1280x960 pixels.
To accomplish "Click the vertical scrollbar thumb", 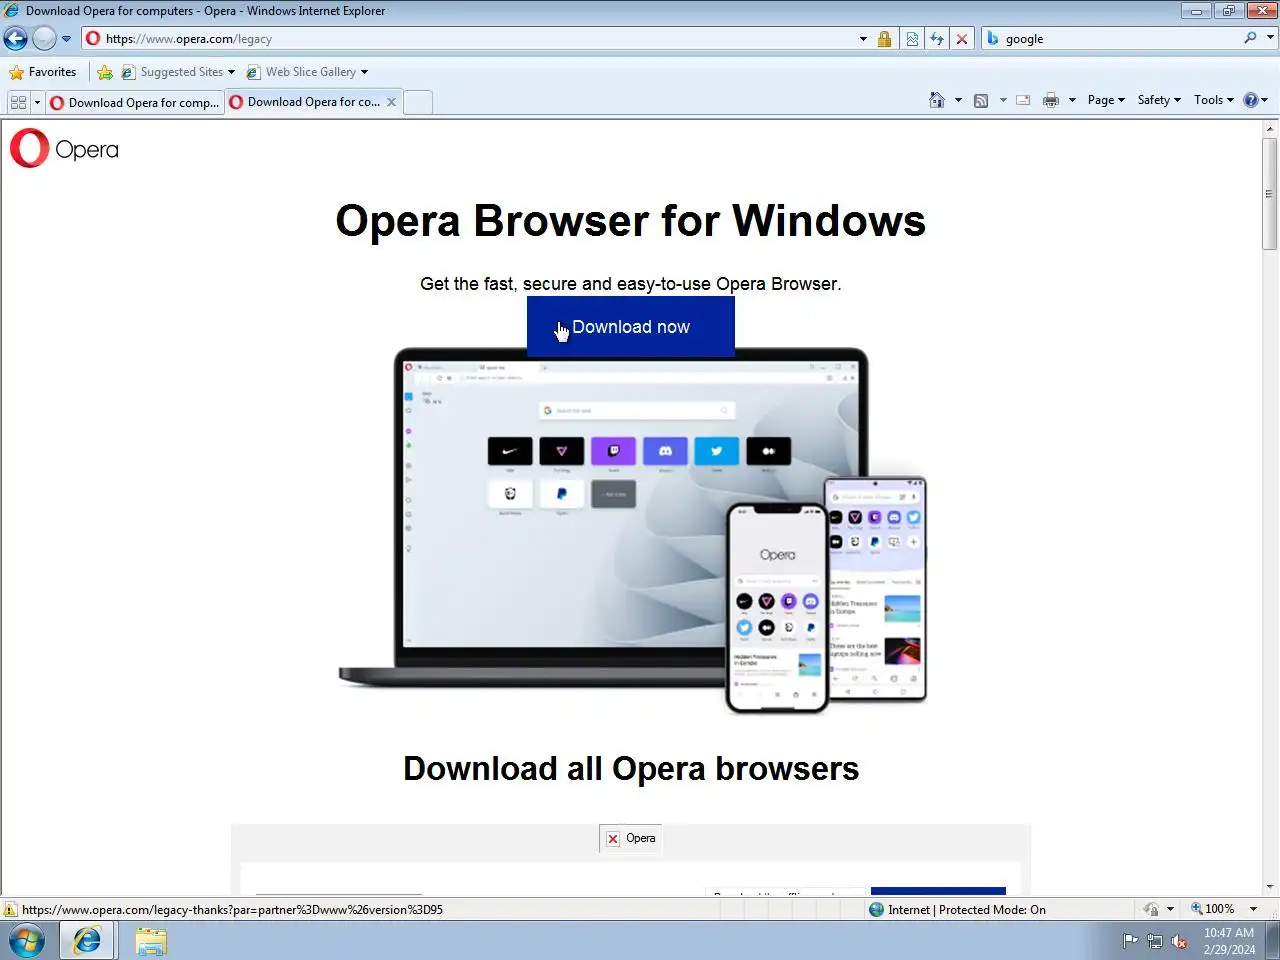I will 1270,193.
